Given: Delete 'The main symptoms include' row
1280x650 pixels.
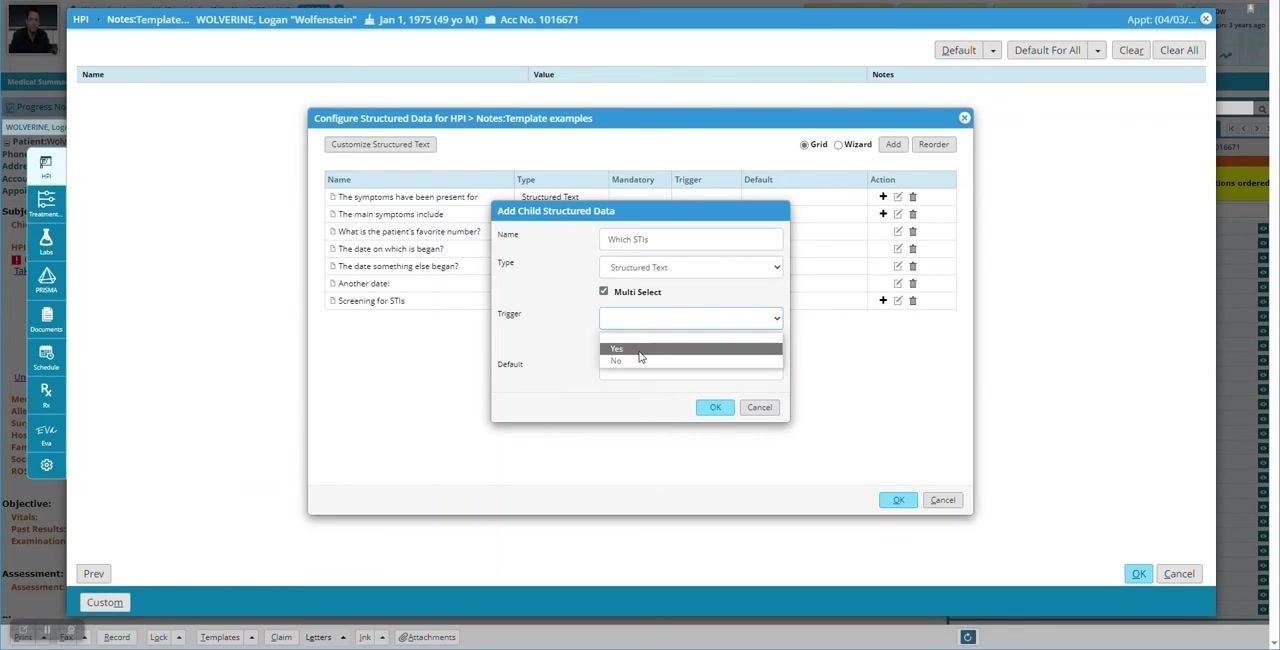Looking at the screenshot, I should pyautogui.click(x=913, y=214).
